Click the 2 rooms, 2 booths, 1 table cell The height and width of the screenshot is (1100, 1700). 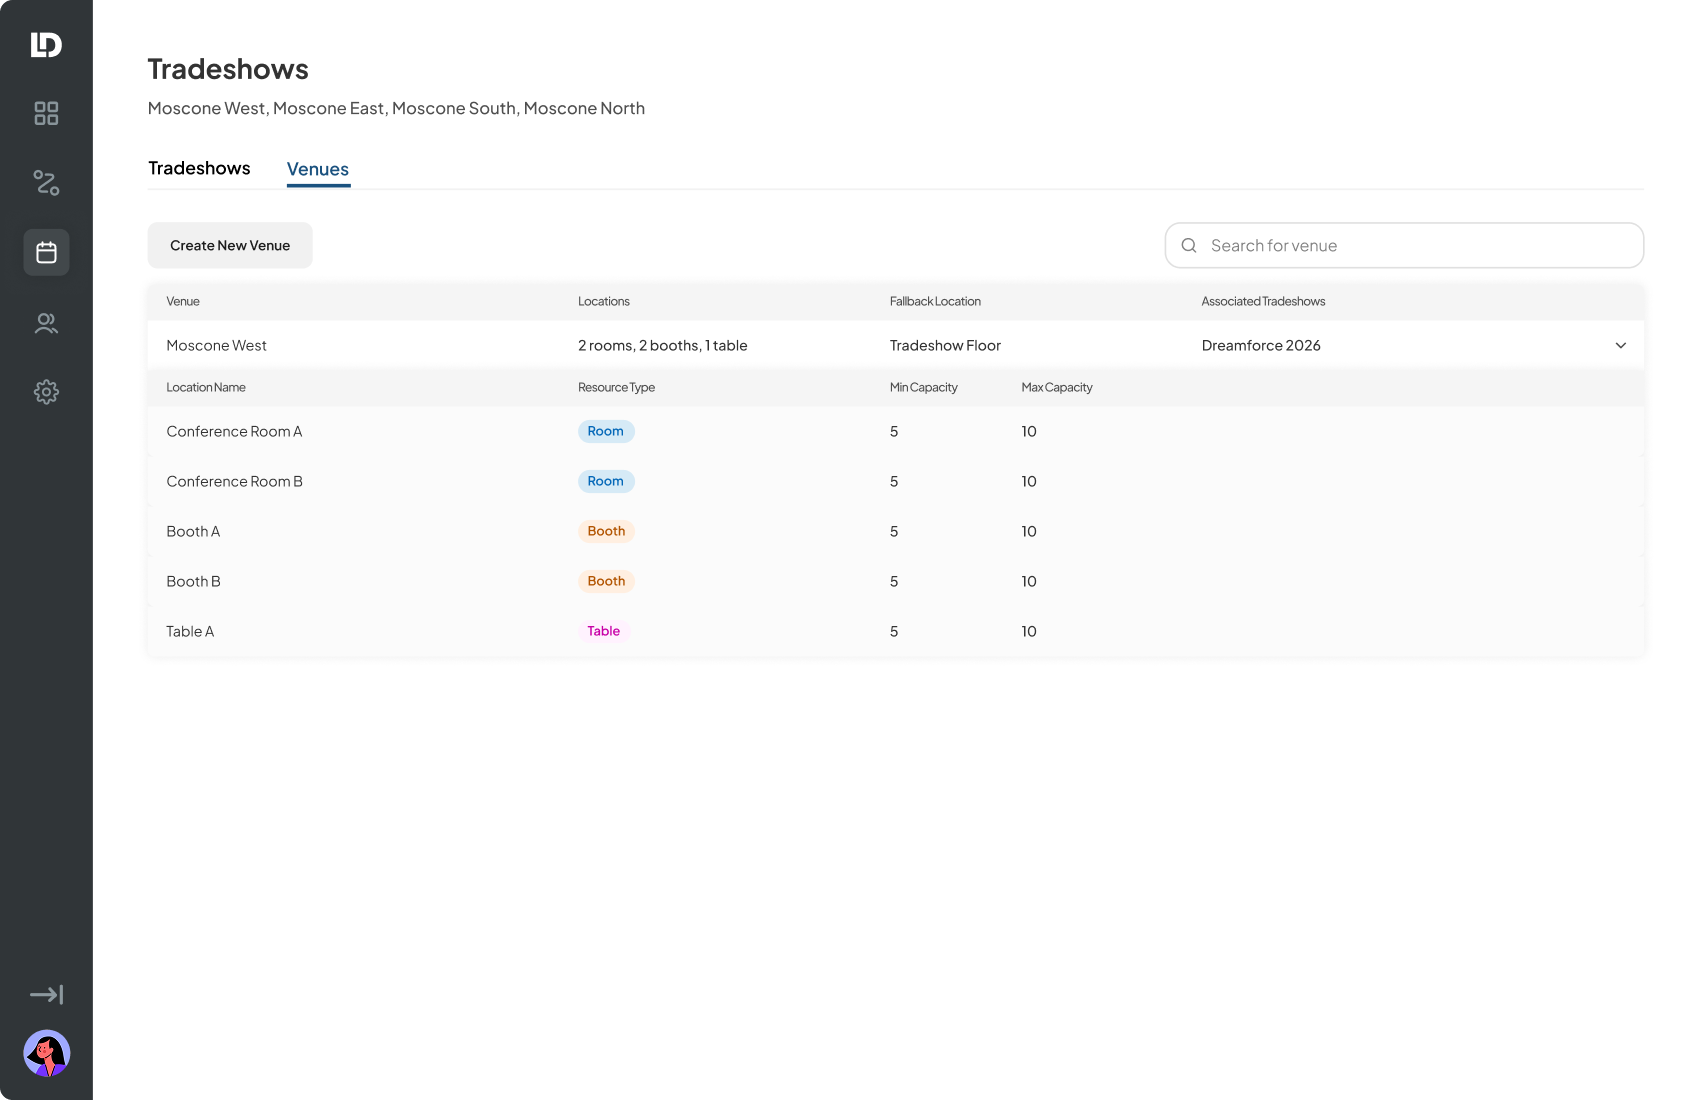663,345
